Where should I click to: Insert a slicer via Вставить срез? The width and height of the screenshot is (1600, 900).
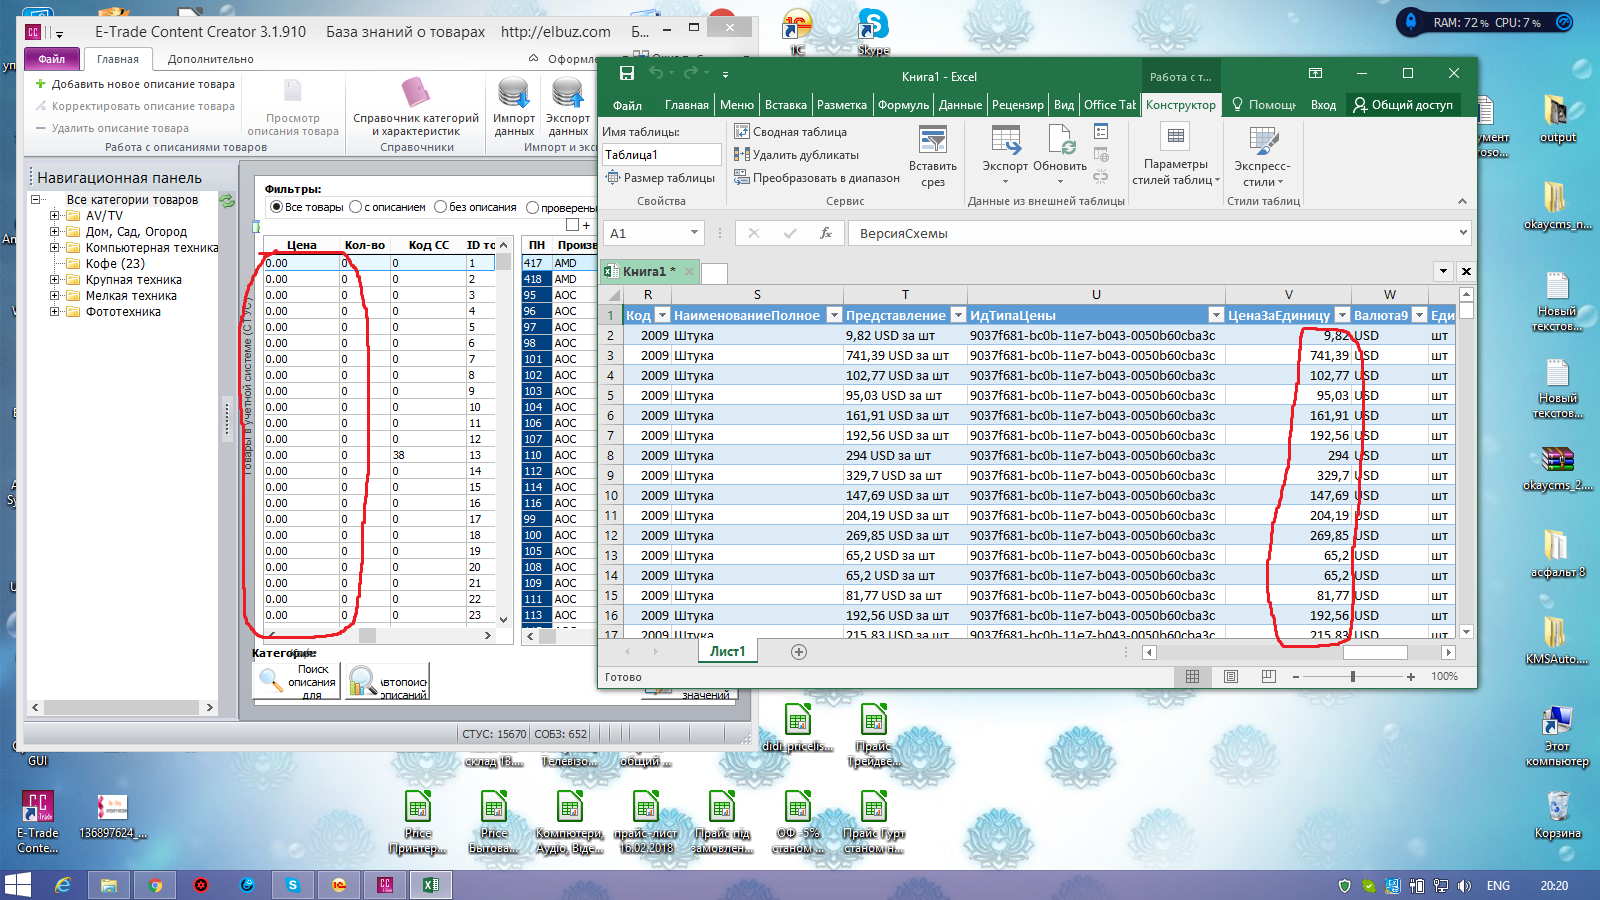933,157
